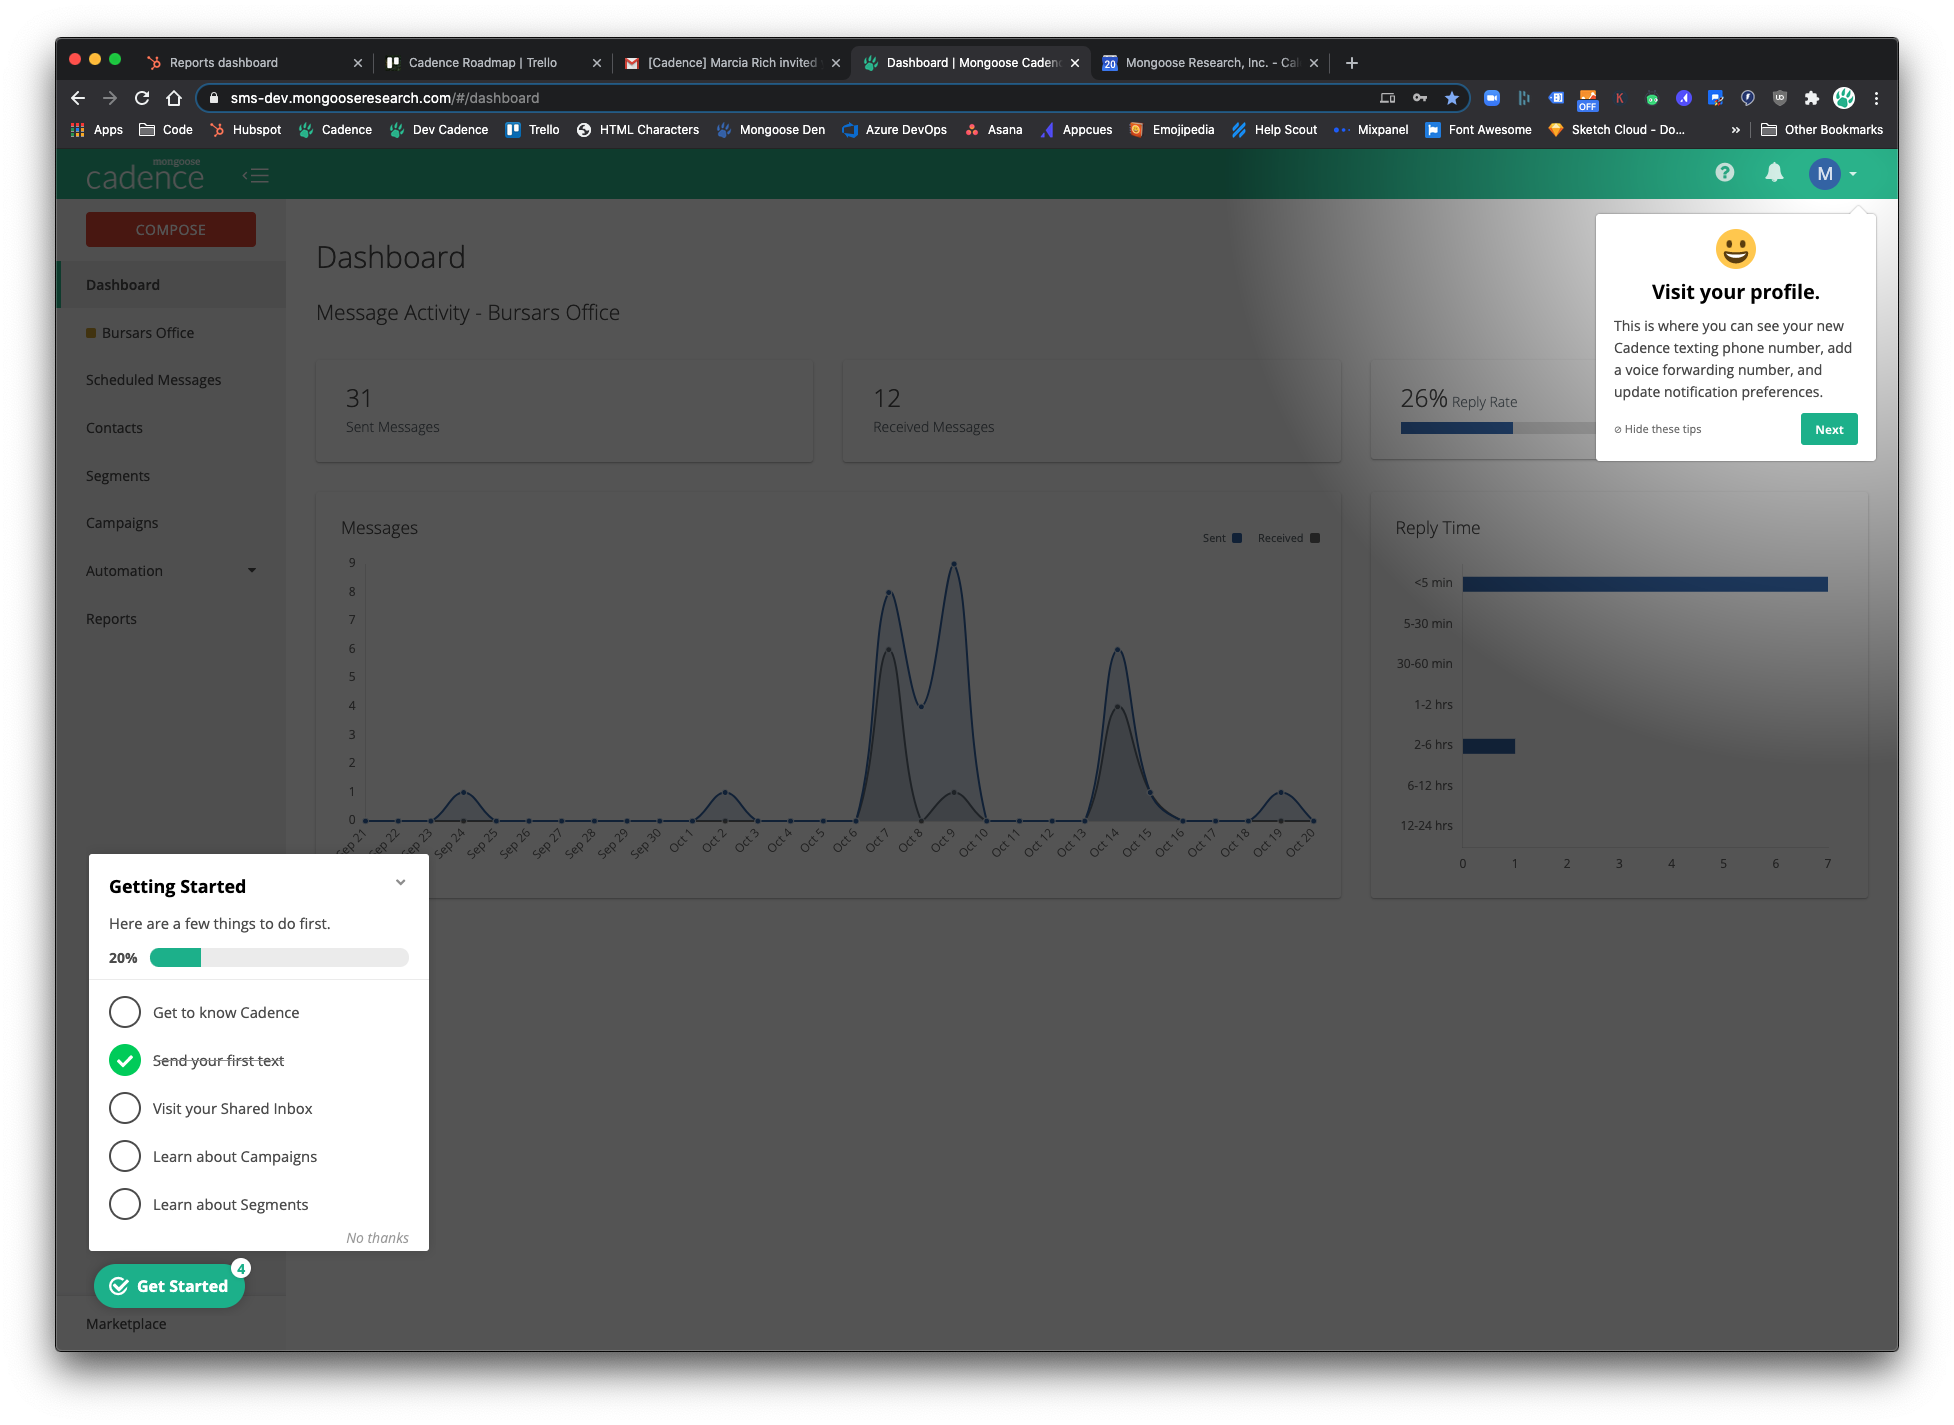The image size is (1954, 1425).
Task: Switch to Marcia Rich invited Gmail tab
Action: (732, 63)
